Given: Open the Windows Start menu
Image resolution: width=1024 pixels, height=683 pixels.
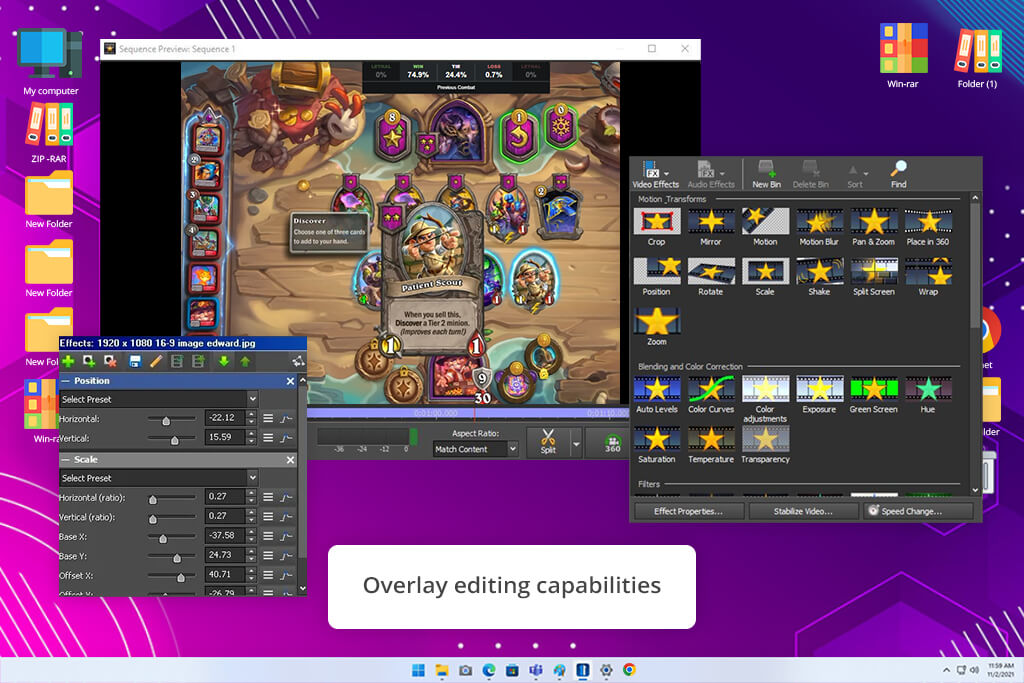Looking at the screenshot, I should 418,670.
